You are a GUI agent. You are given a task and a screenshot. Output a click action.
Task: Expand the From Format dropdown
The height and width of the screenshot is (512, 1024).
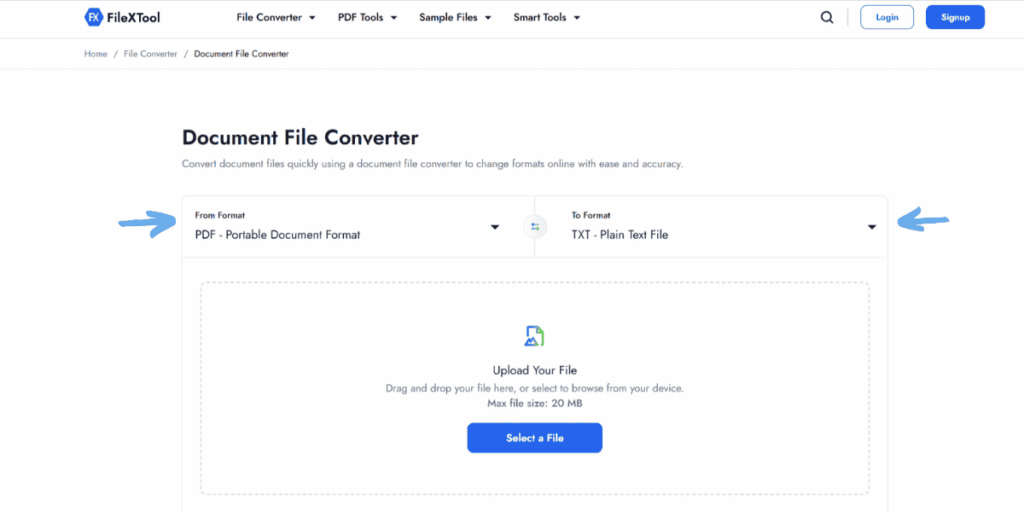point(358,227)
